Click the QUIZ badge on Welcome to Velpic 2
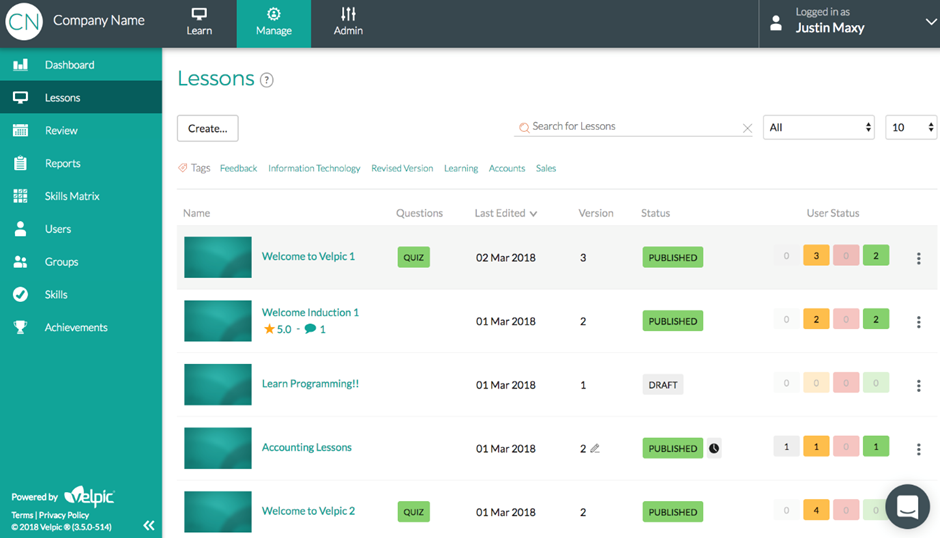The image size is (940, 538). point(414,512)
